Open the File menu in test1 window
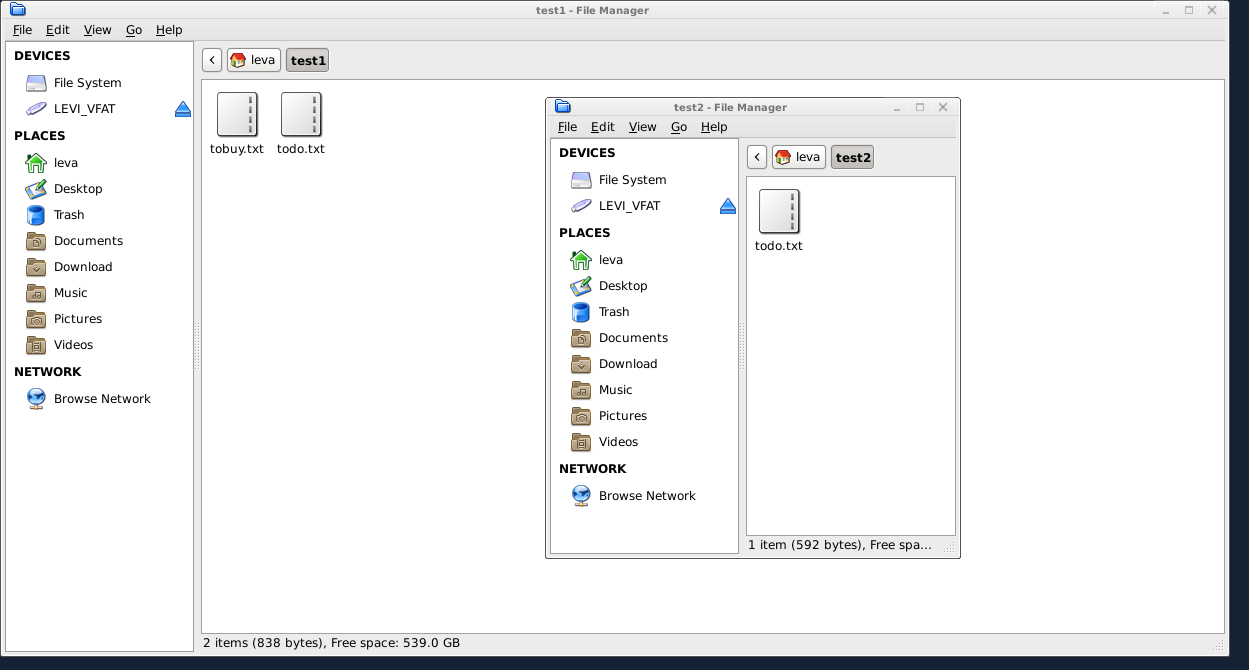 [22, 30]
